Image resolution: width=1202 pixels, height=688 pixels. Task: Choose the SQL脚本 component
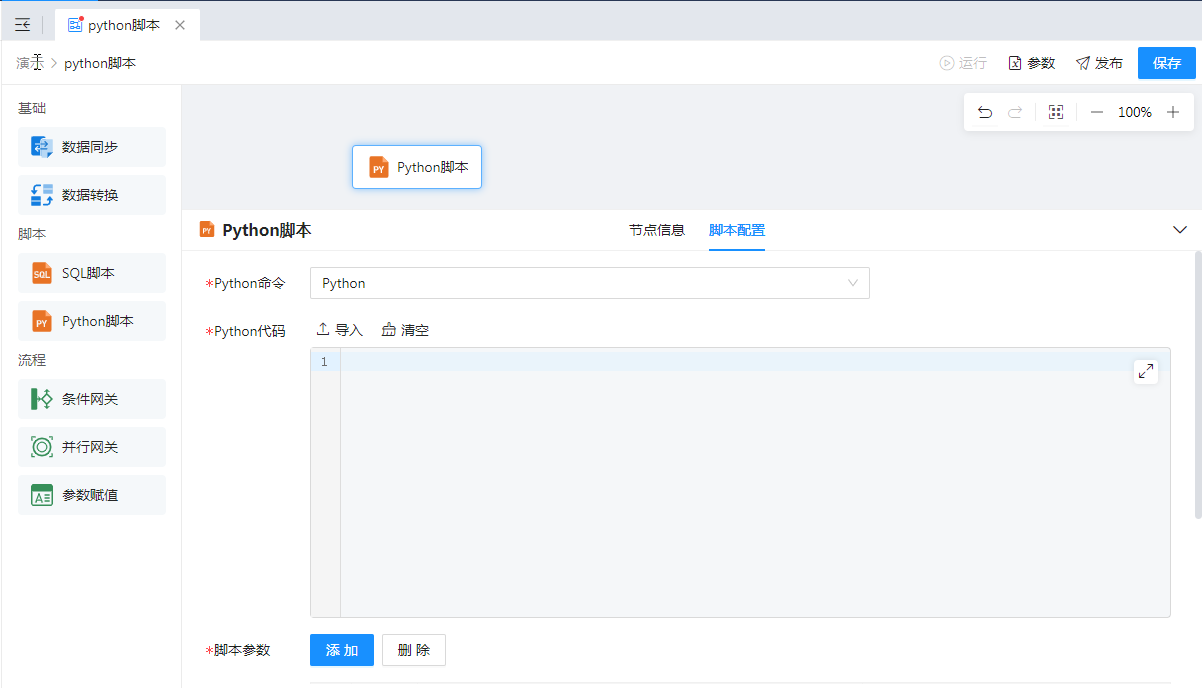pyautogui.click(x=92, y=273)
